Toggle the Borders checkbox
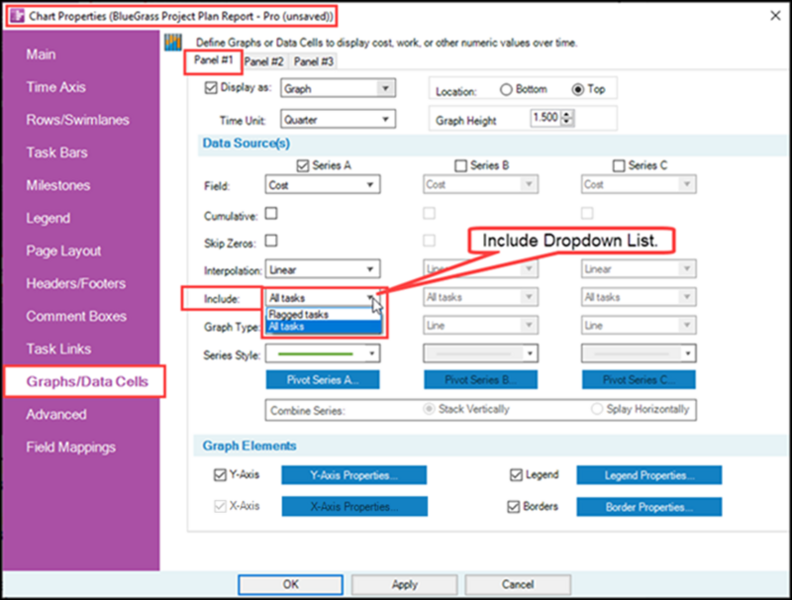 [x=513, y=507]
